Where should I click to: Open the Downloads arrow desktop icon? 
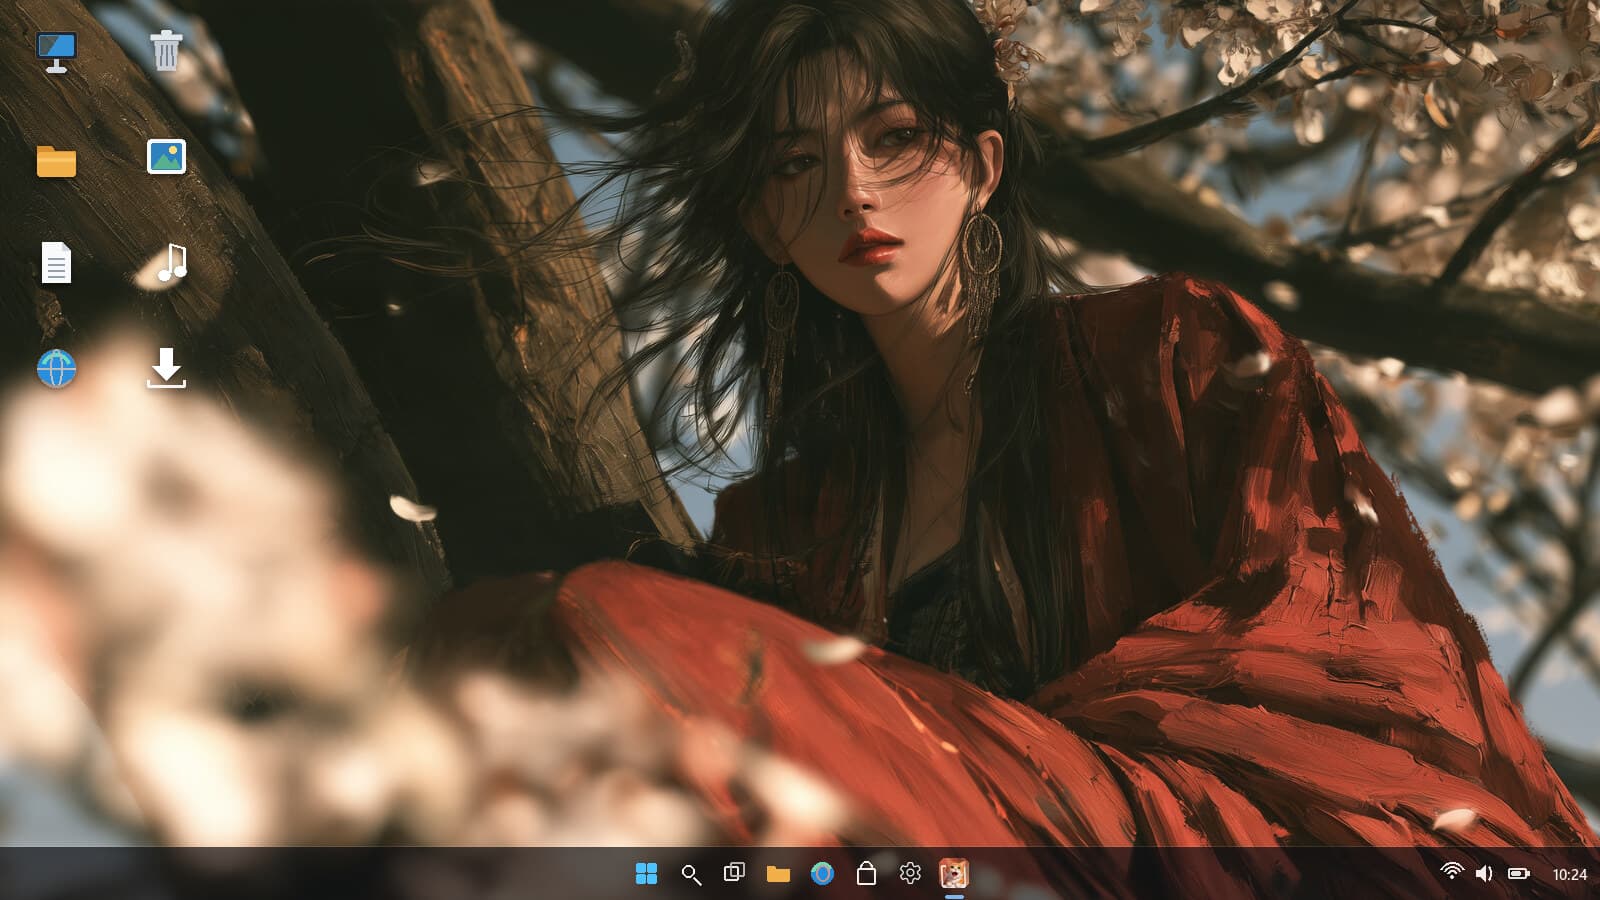(166, 368)
